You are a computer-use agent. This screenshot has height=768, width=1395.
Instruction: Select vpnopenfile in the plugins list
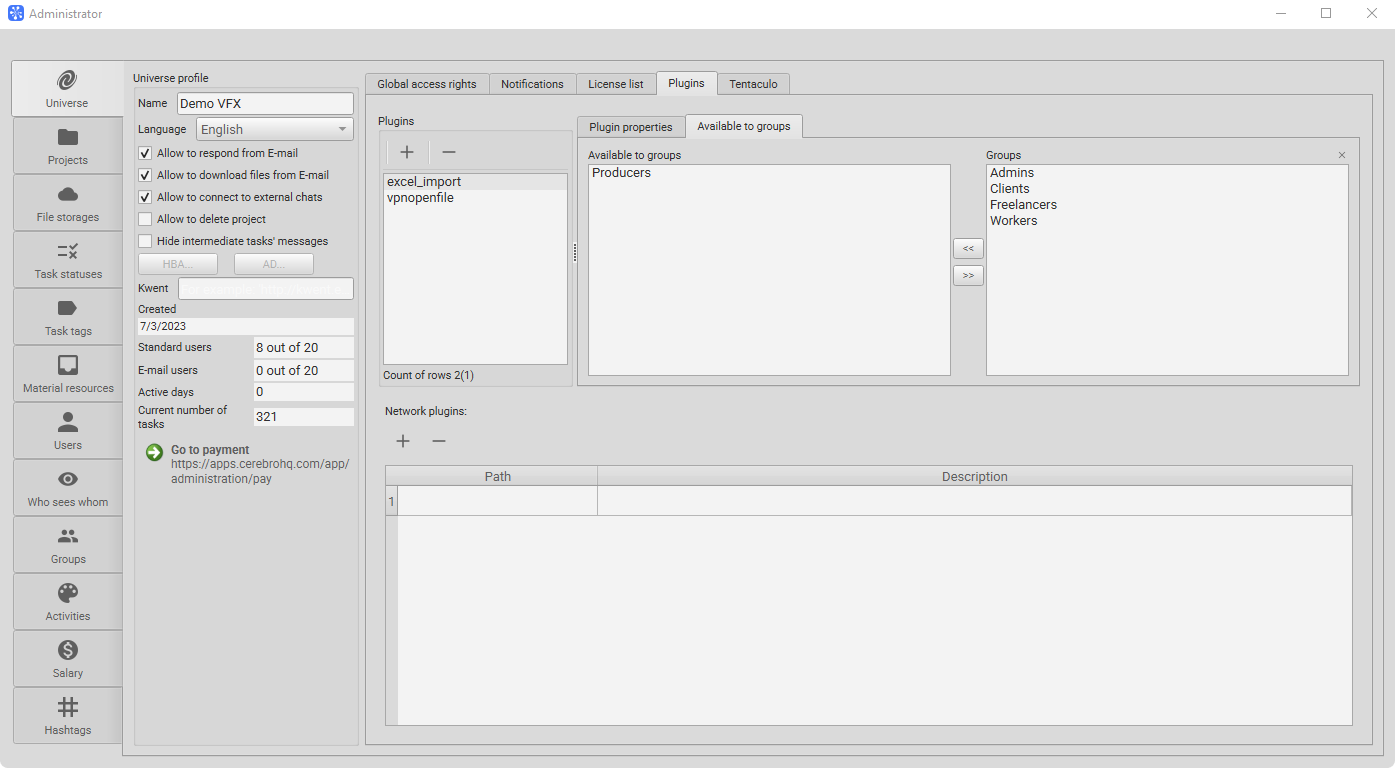(x=420, y=198)
